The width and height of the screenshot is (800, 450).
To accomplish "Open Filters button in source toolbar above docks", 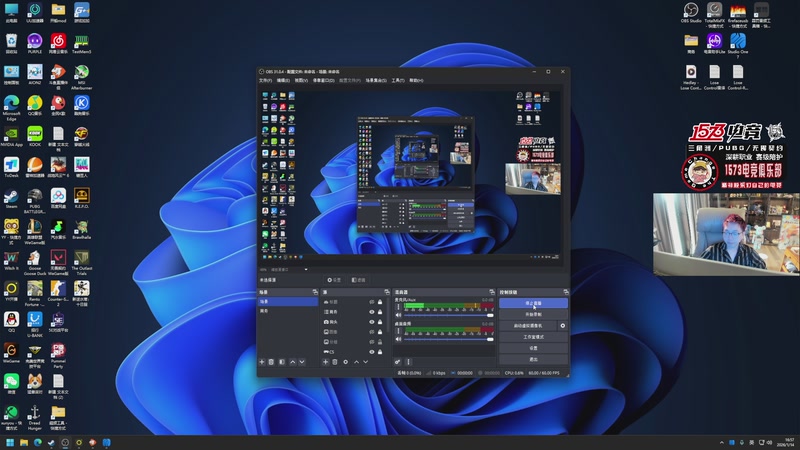I will pos(359,280).
